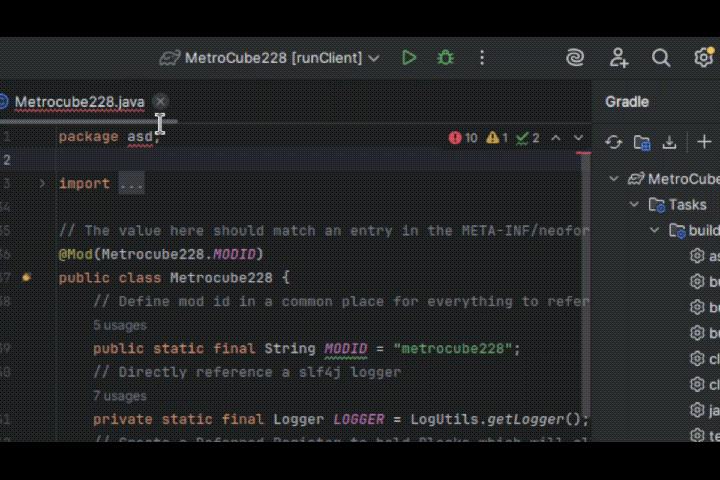Viewport: 720px width, 480px height.
Task: Collapse the Tasks folder in Gradle tree
Action: 634,205
